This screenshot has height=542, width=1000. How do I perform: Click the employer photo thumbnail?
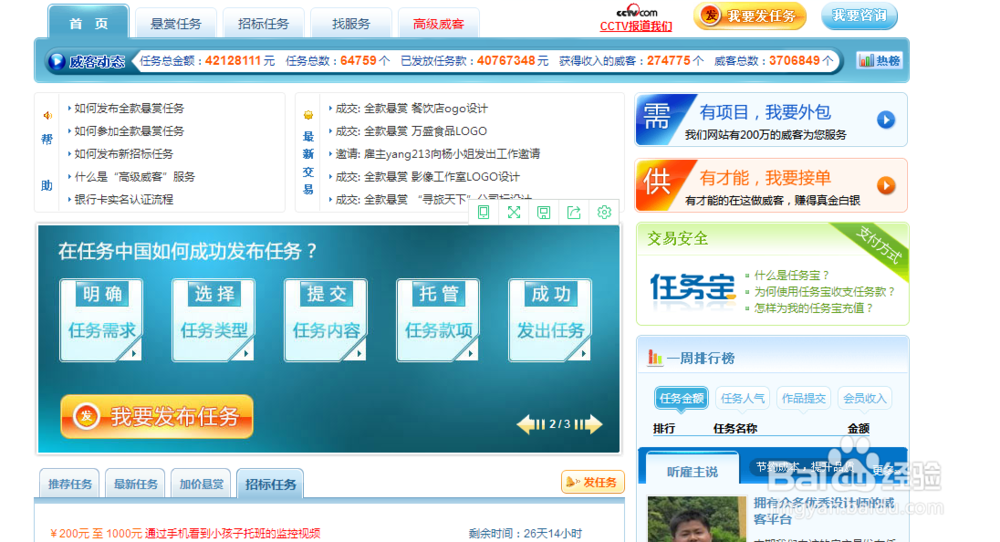point(696,520)
